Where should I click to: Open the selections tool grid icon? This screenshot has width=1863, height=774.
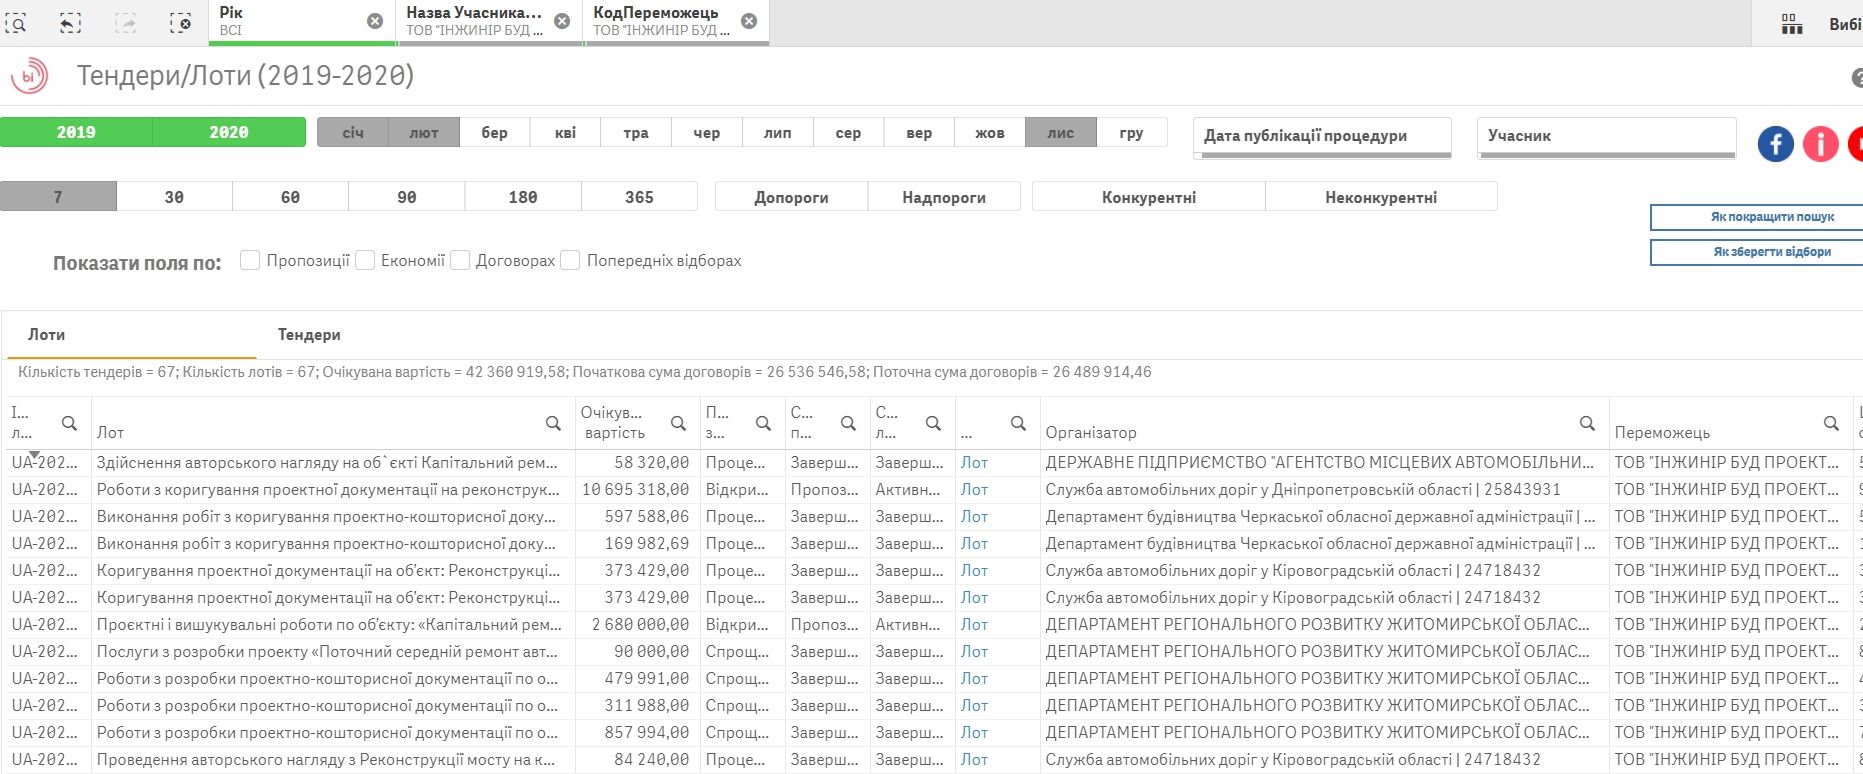[1792, 24]
